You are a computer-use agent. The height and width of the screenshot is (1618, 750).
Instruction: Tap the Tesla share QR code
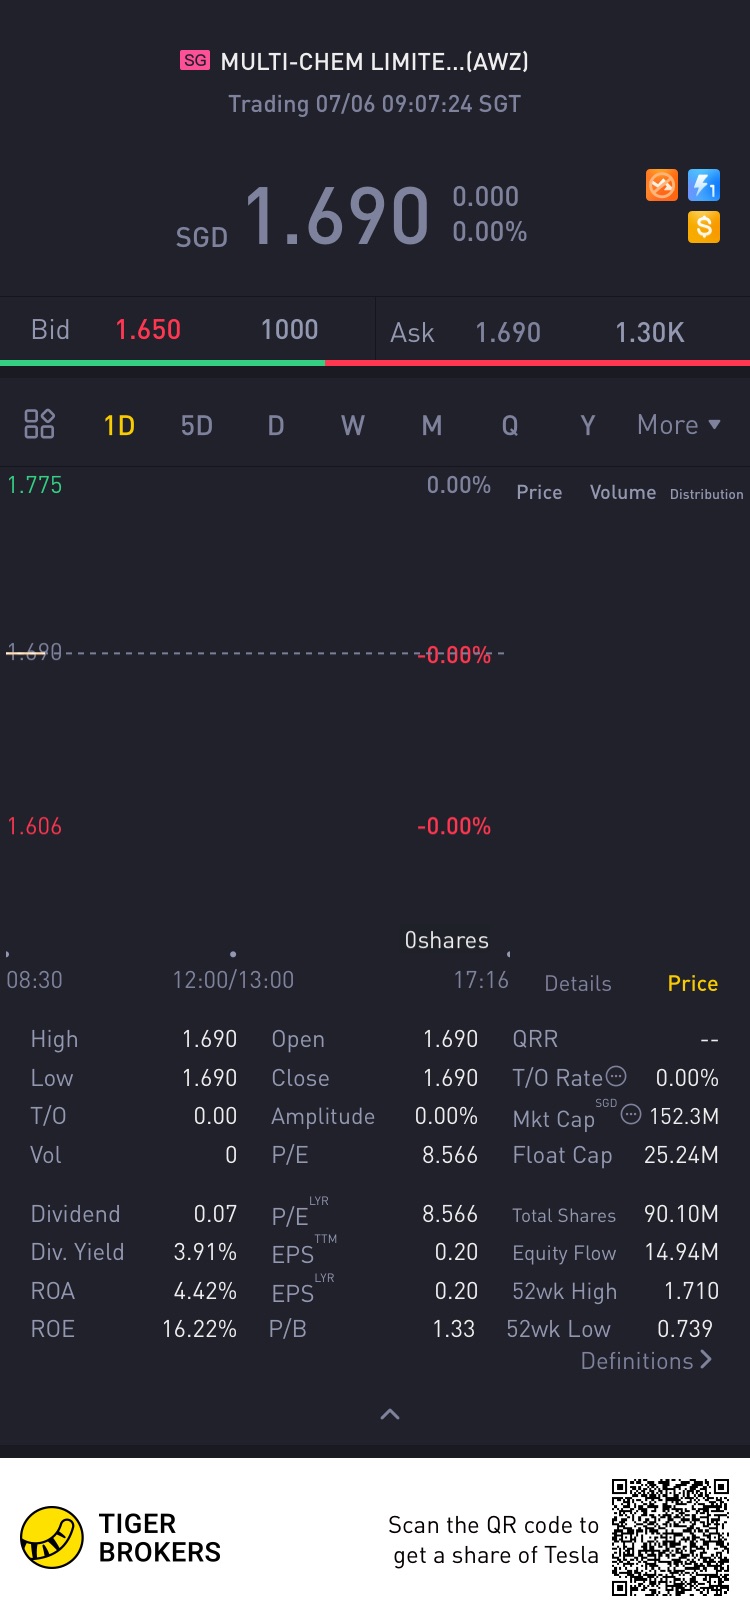point(670,1537)
